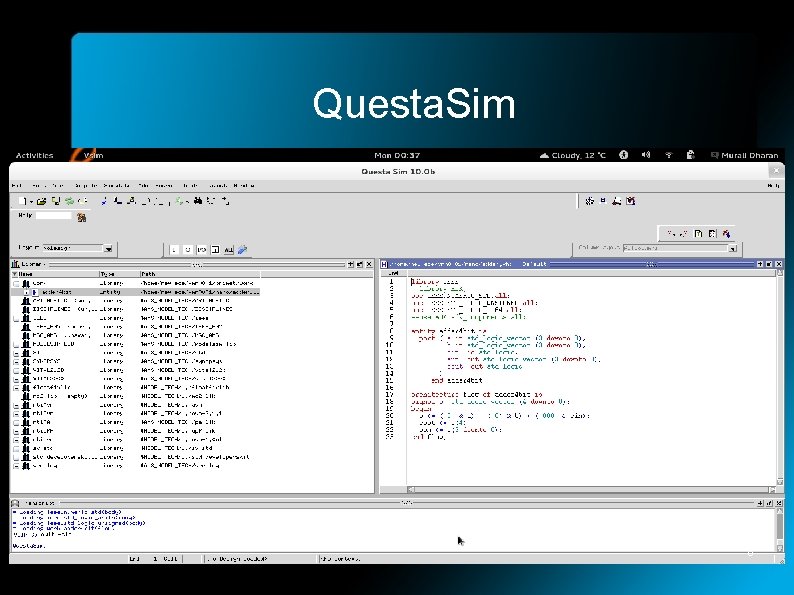The image size is (794, 595).
Task: Open the Vsim application menu in top bar
Action: tap(94, 155)
